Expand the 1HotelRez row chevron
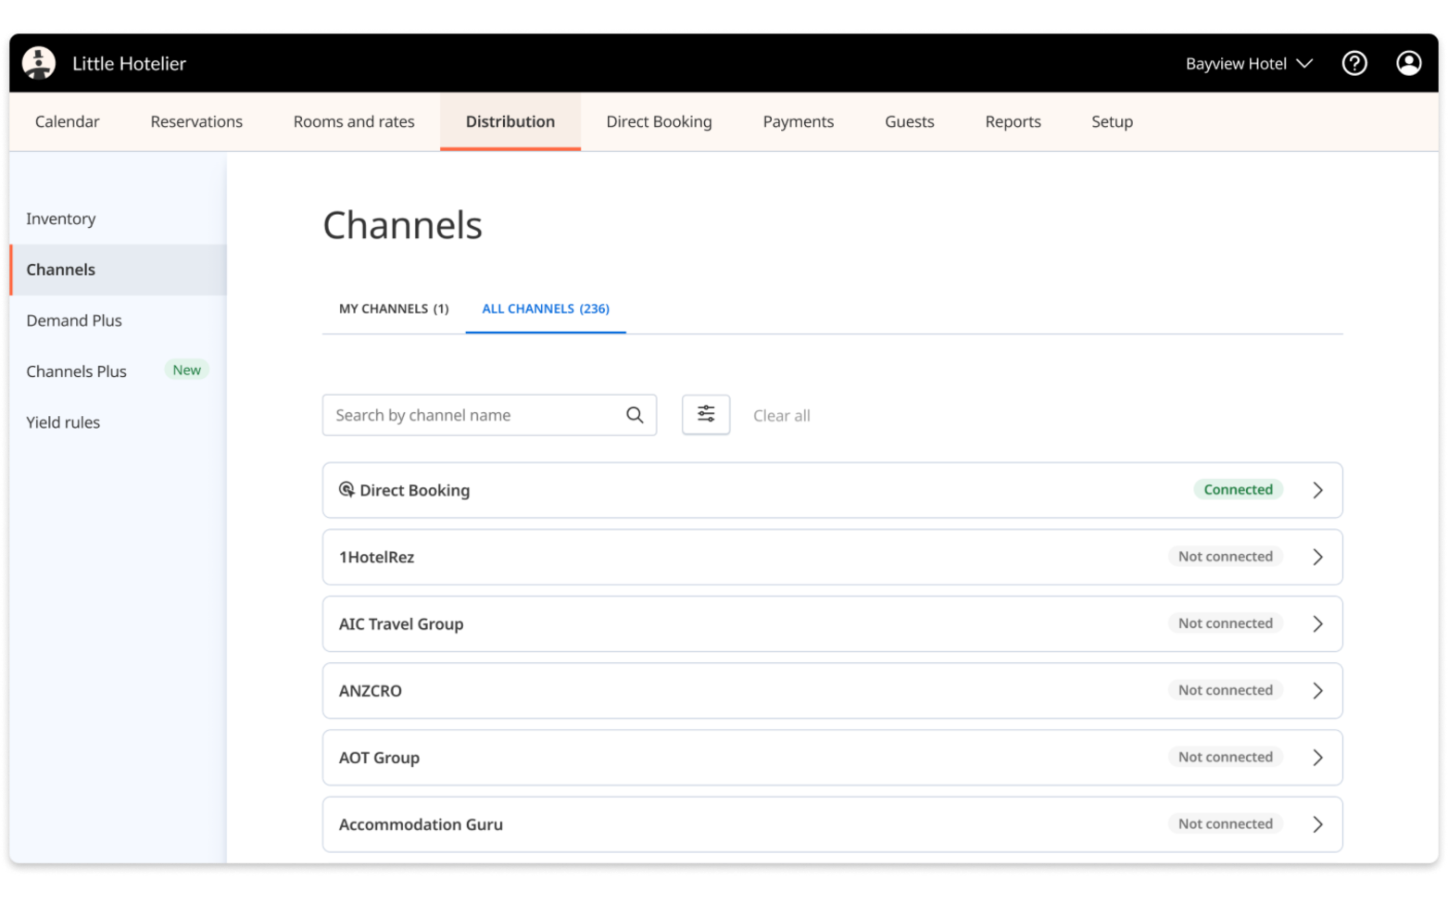The width and height of the screenshot is (1448, 905). [x=1318, y=557]
